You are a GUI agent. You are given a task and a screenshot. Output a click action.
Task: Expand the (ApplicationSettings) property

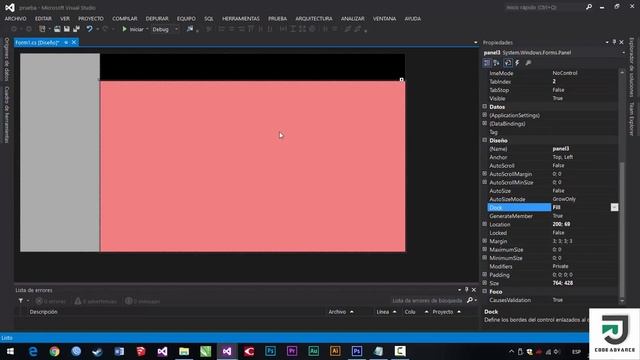[x=484, y=115]
